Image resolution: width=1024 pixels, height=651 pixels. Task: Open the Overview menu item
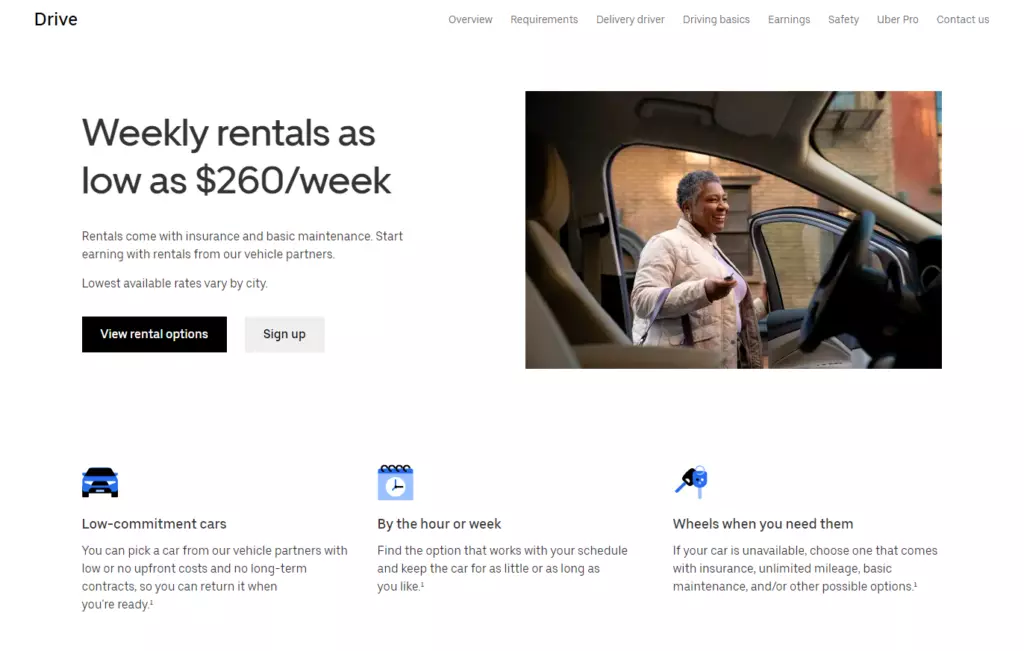470,20
